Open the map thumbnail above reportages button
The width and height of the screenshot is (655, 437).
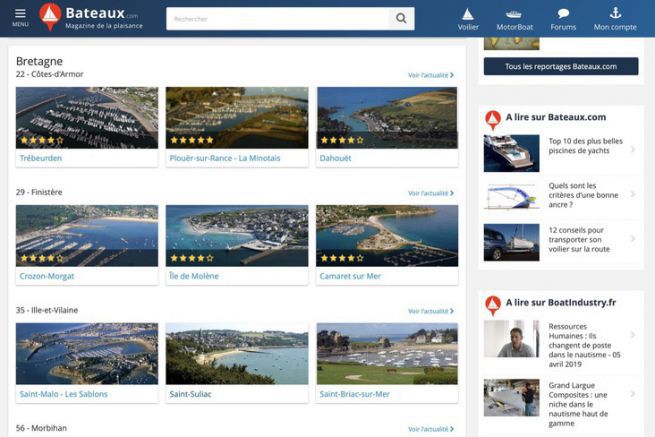[x=511, y=43]
